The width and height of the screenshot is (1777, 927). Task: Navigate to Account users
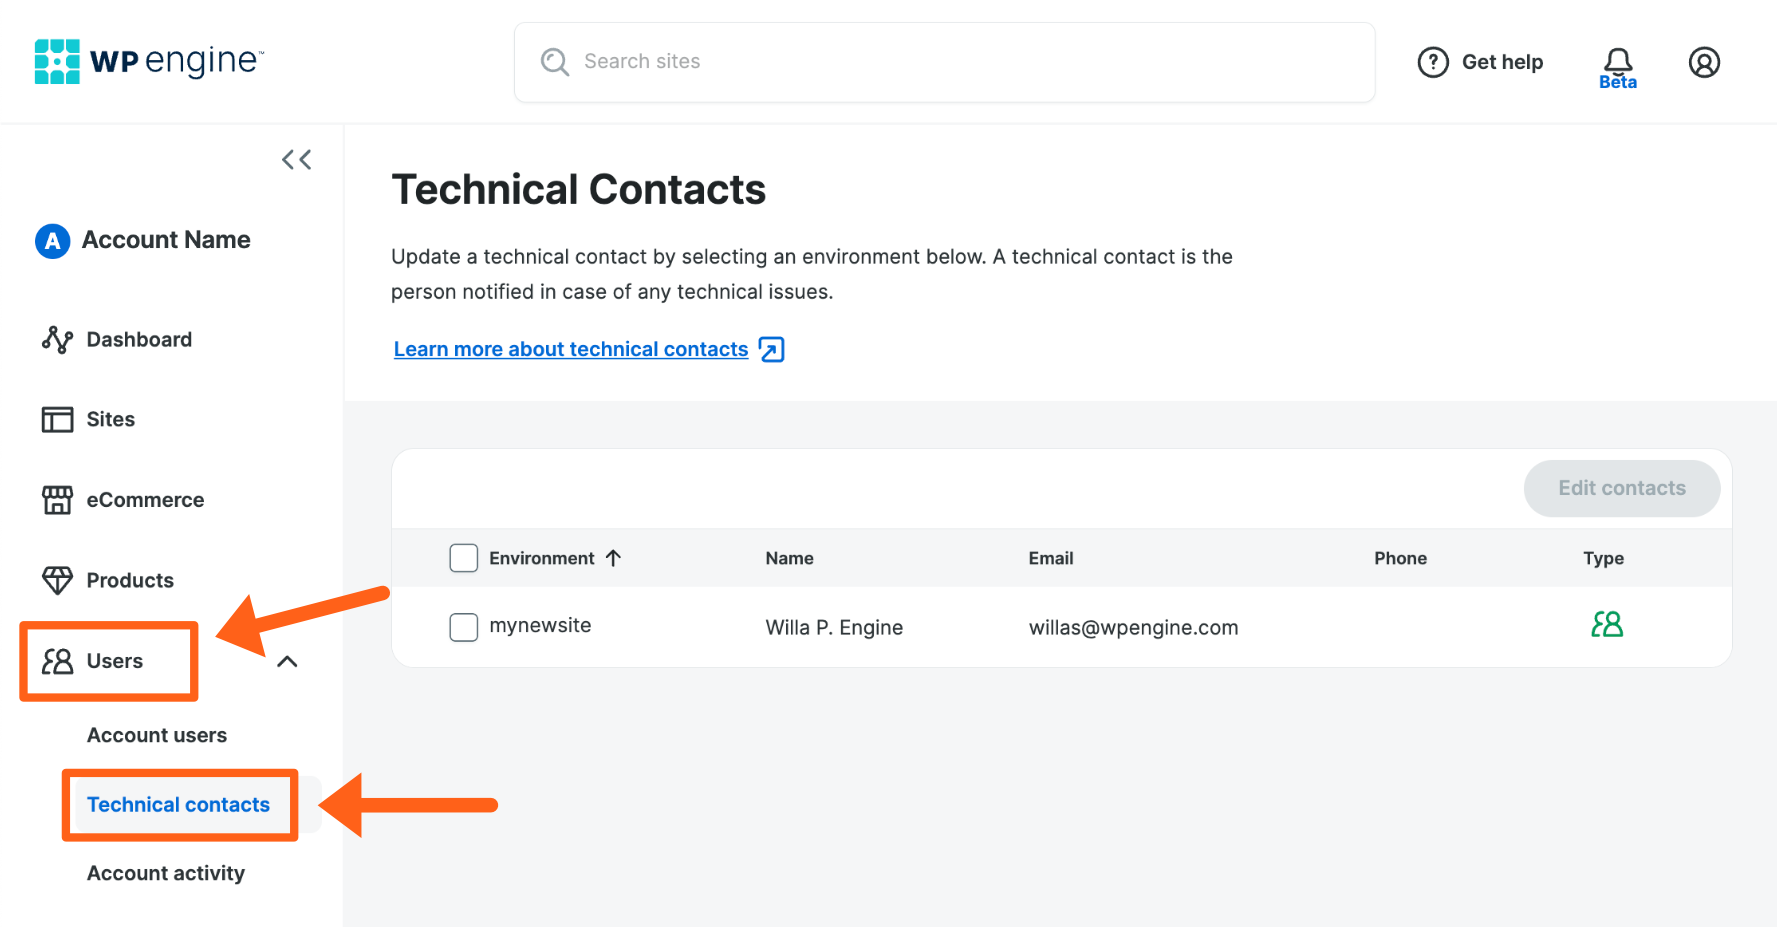pos(157,735)
